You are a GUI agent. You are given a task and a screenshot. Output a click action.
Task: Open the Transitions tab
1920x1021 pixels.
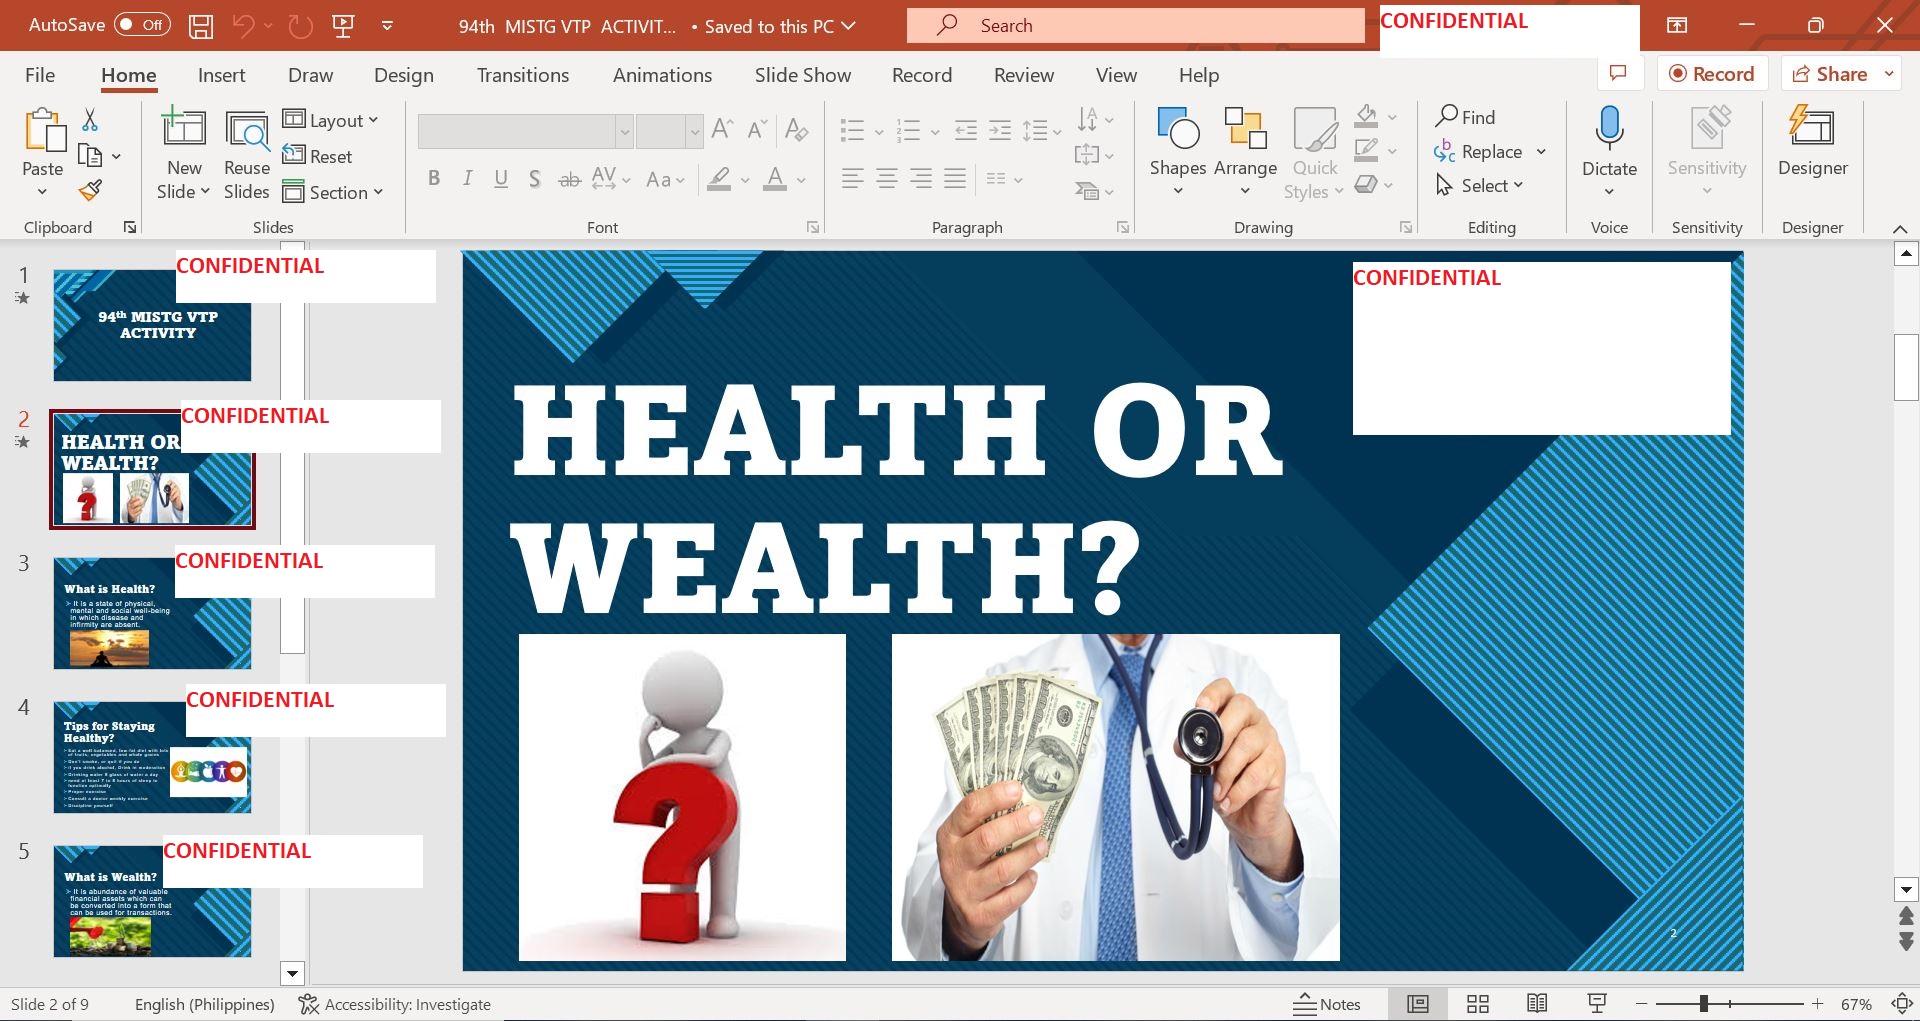523,75
